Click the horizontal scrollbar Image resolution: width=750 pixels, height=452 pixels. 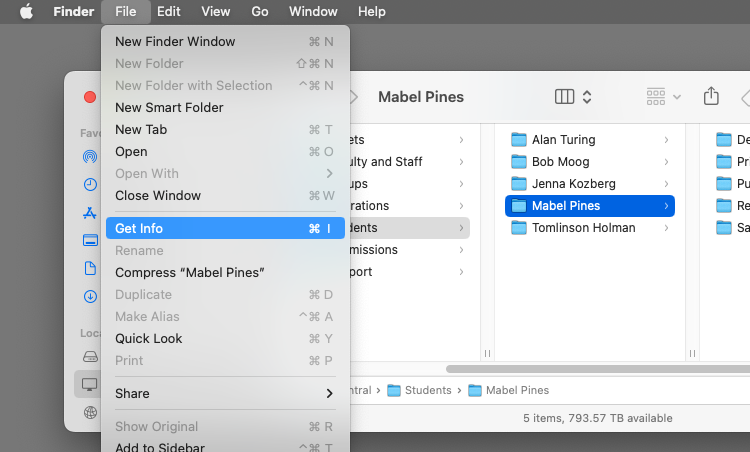coord(598,369)
